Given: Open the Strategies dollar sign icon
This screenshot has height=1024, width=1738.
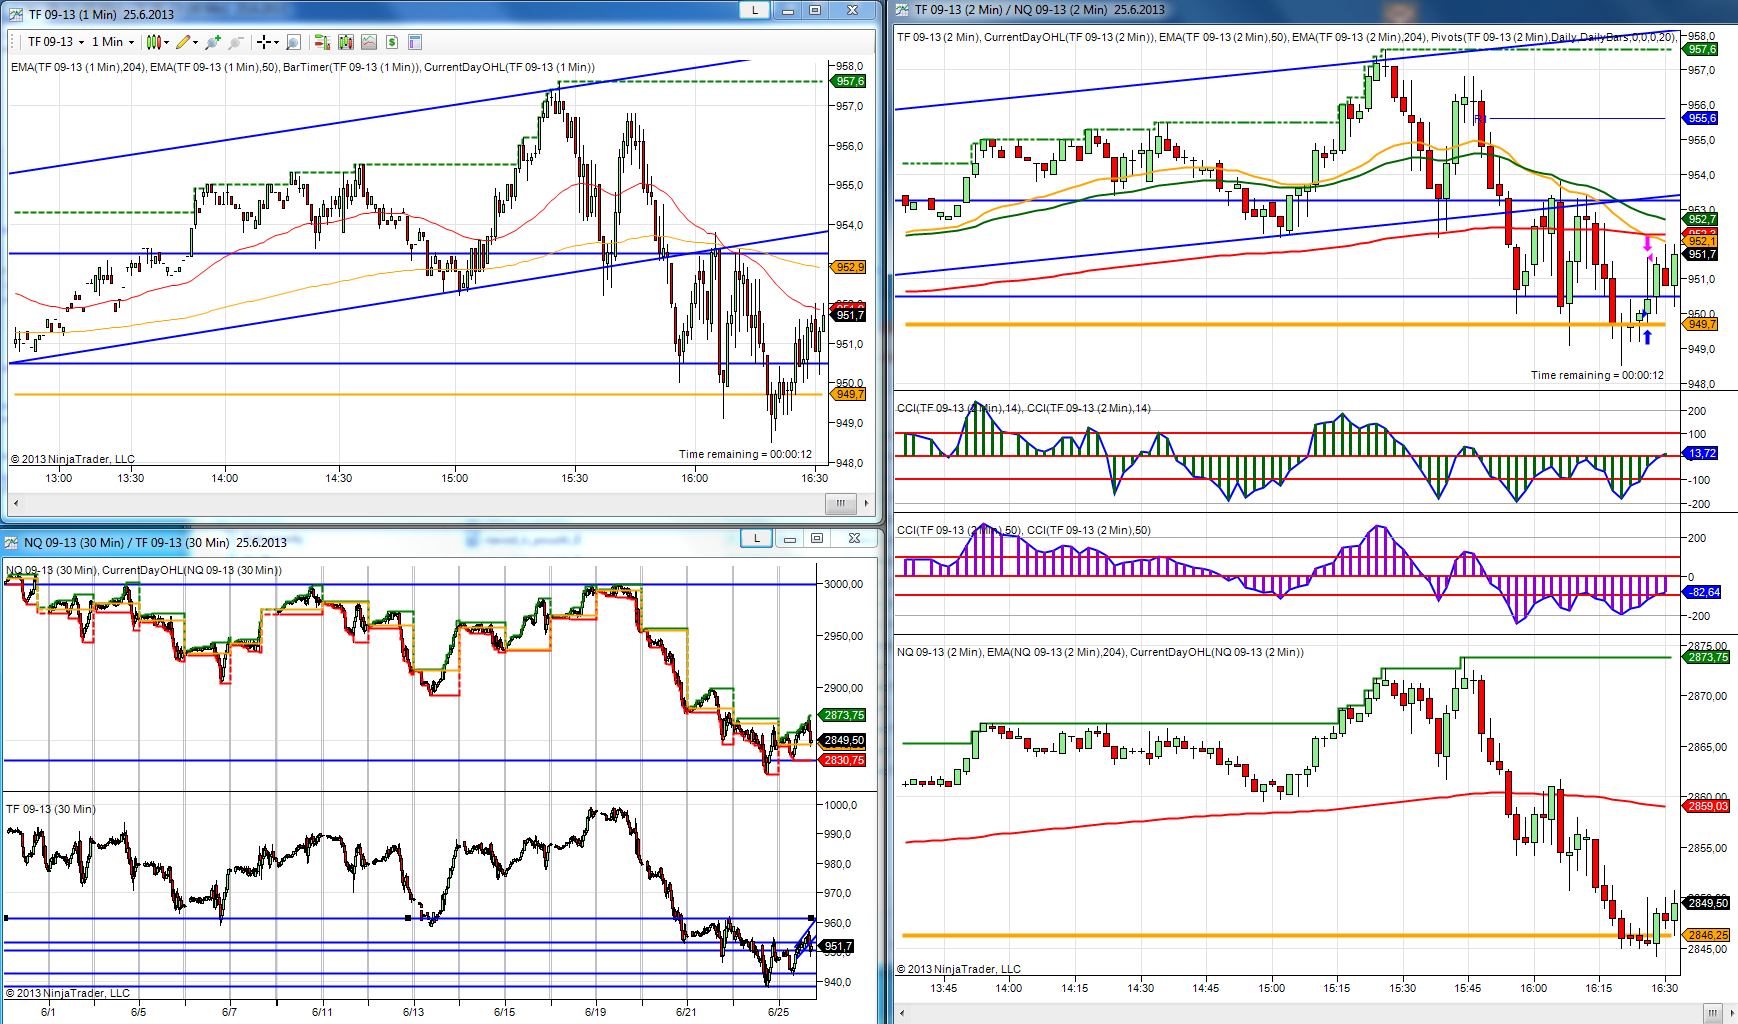Looking at the screenshot, I should [392, 42].
